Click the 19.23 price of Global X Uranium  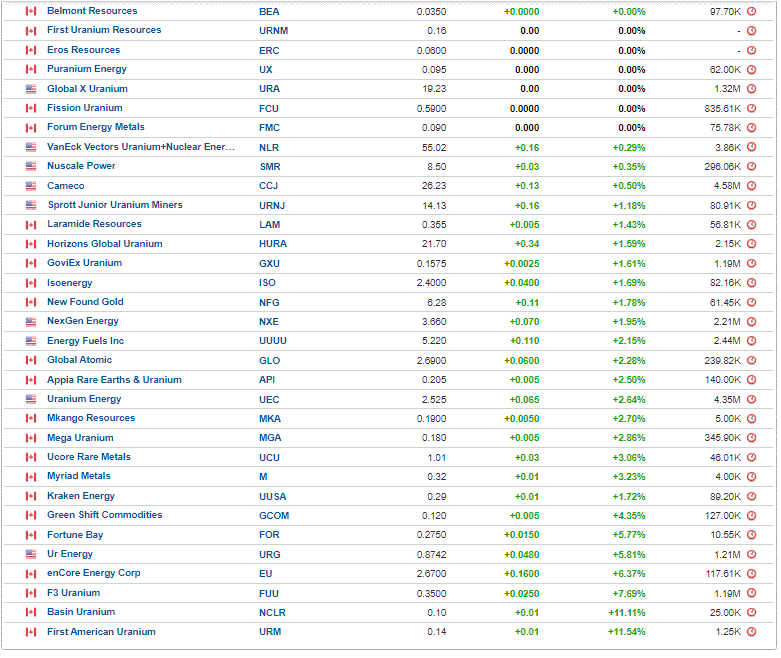(x=436, y=89)
